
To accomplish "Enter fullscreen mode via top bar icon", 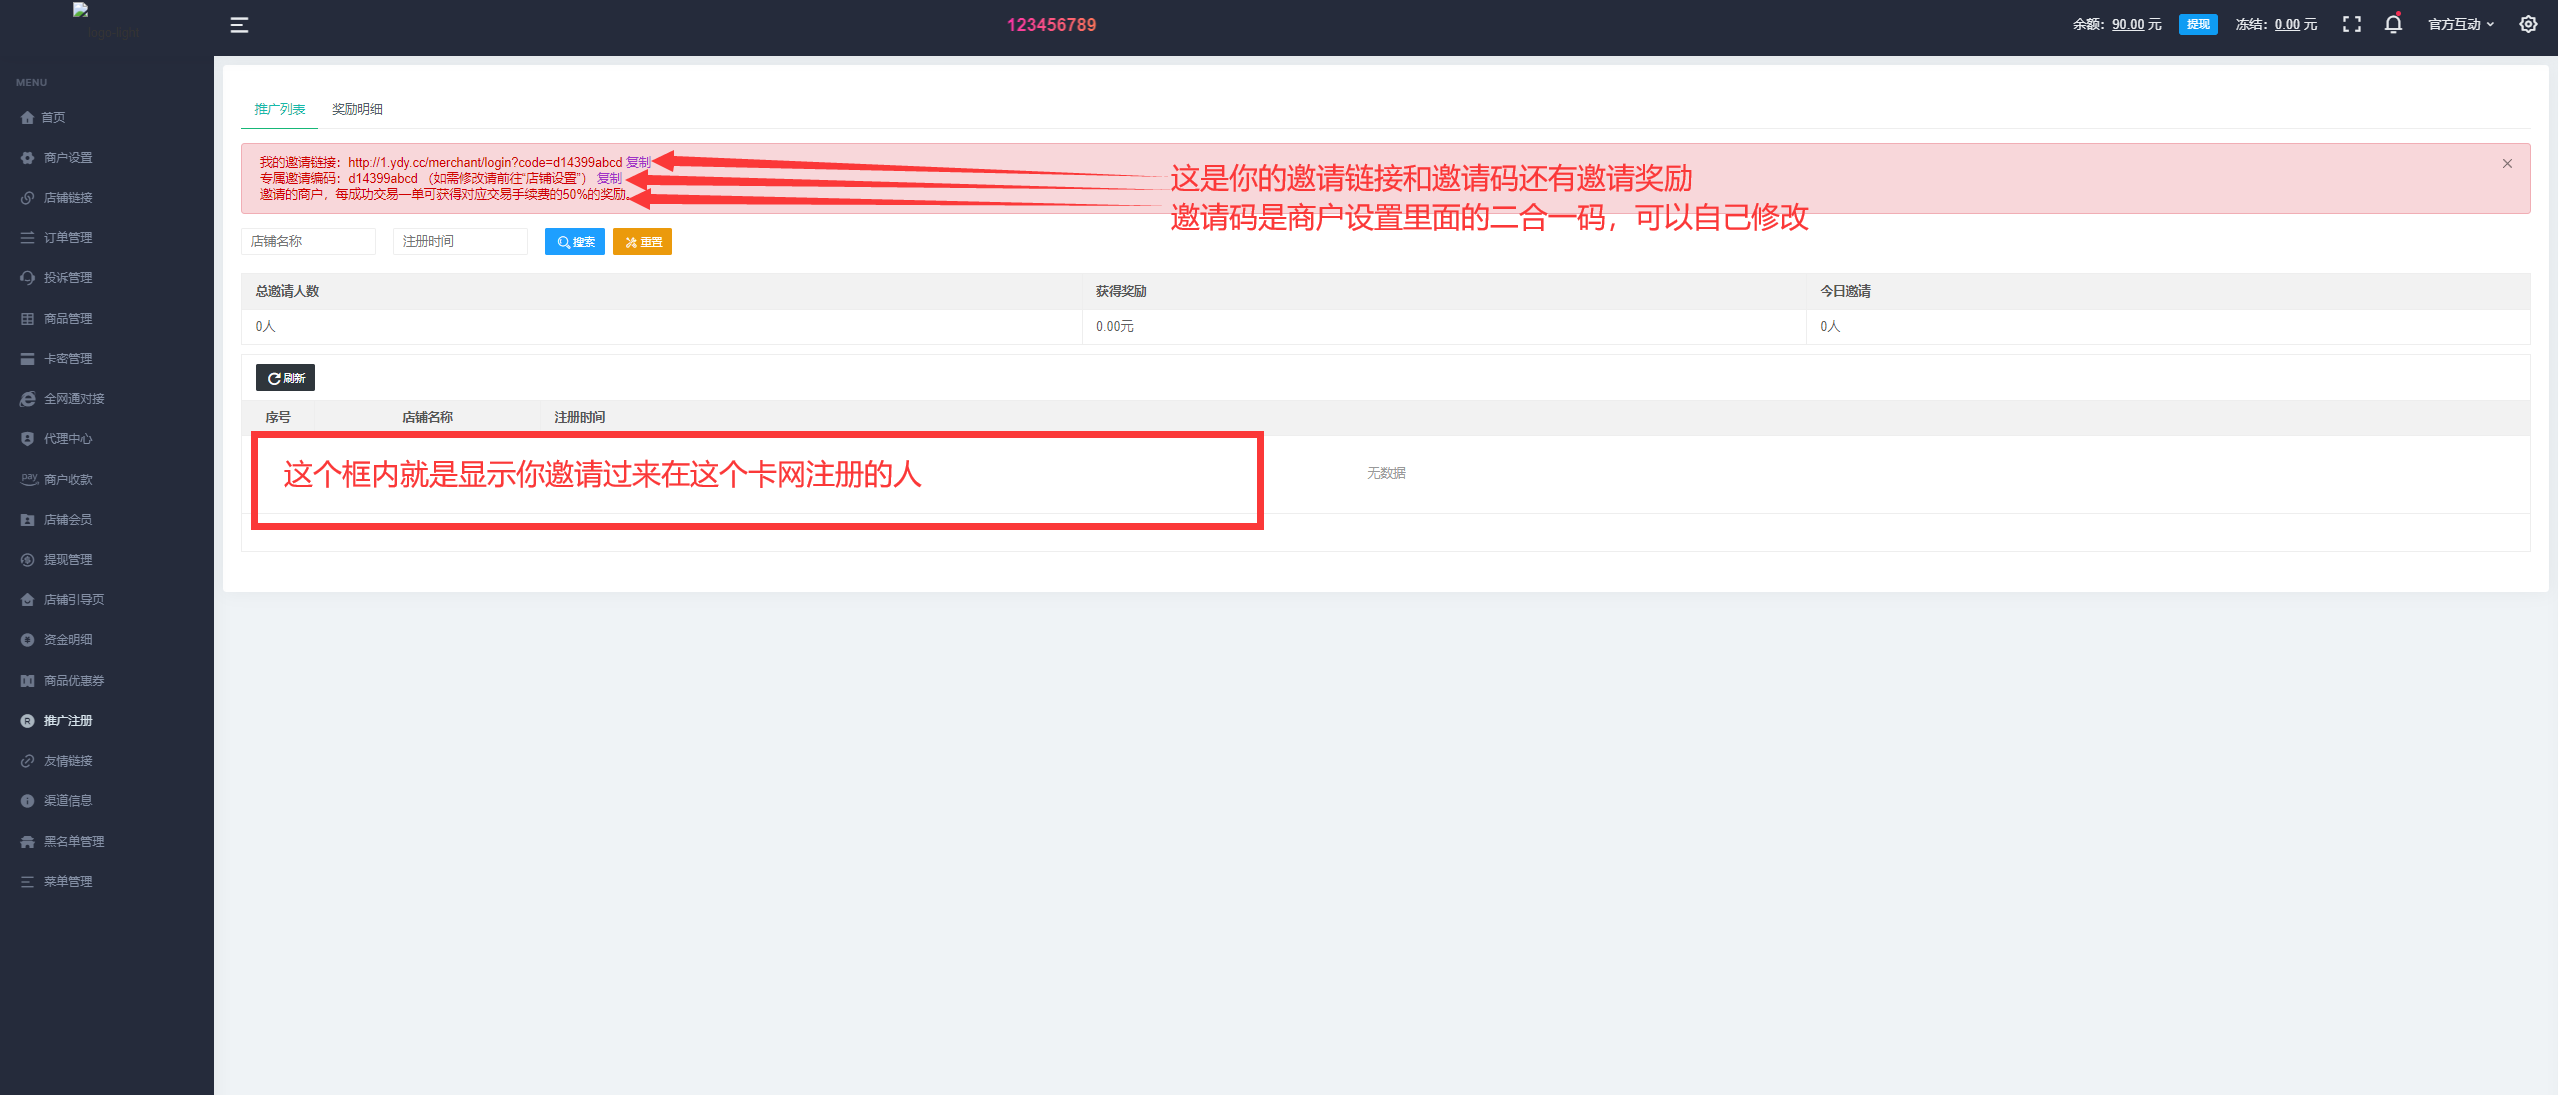I will pos(2352,24).
